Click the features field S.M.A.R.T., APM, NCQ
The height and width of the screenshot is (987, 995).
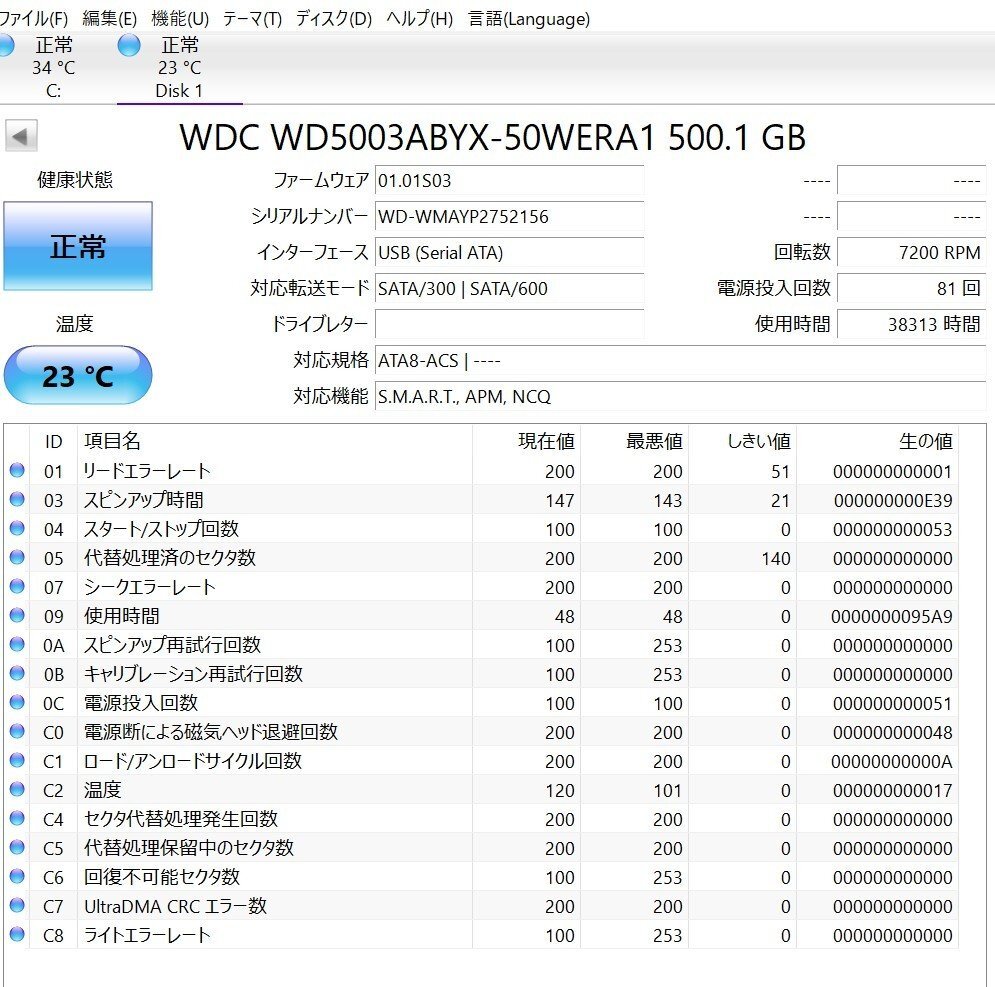point(680,397)
